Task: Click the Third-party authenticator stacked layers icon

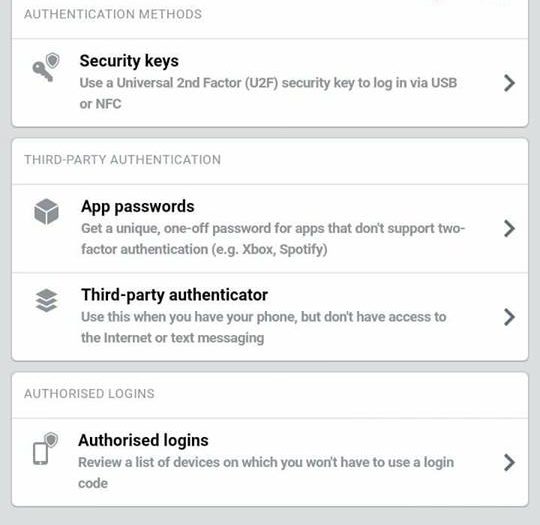Action: 46,300
